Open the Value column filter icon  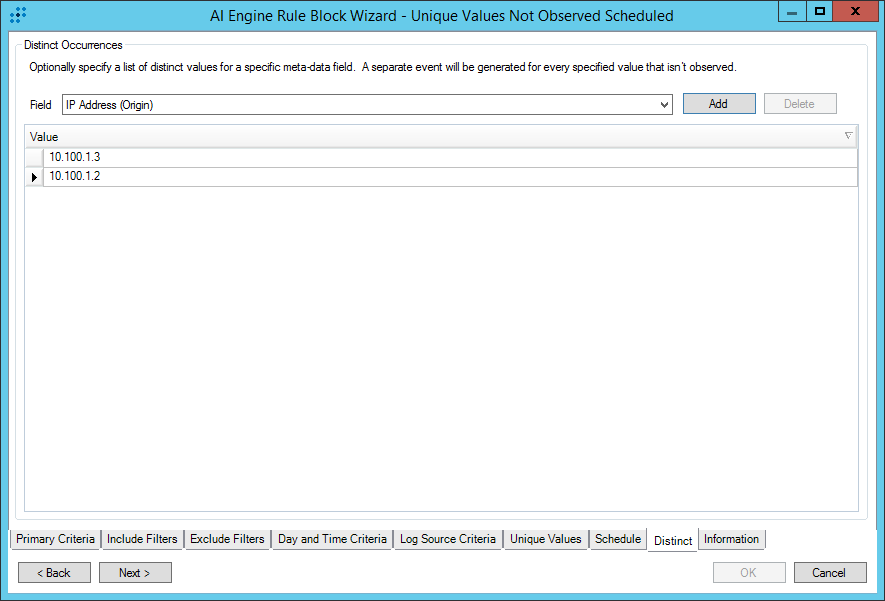[x=848, y=136]
